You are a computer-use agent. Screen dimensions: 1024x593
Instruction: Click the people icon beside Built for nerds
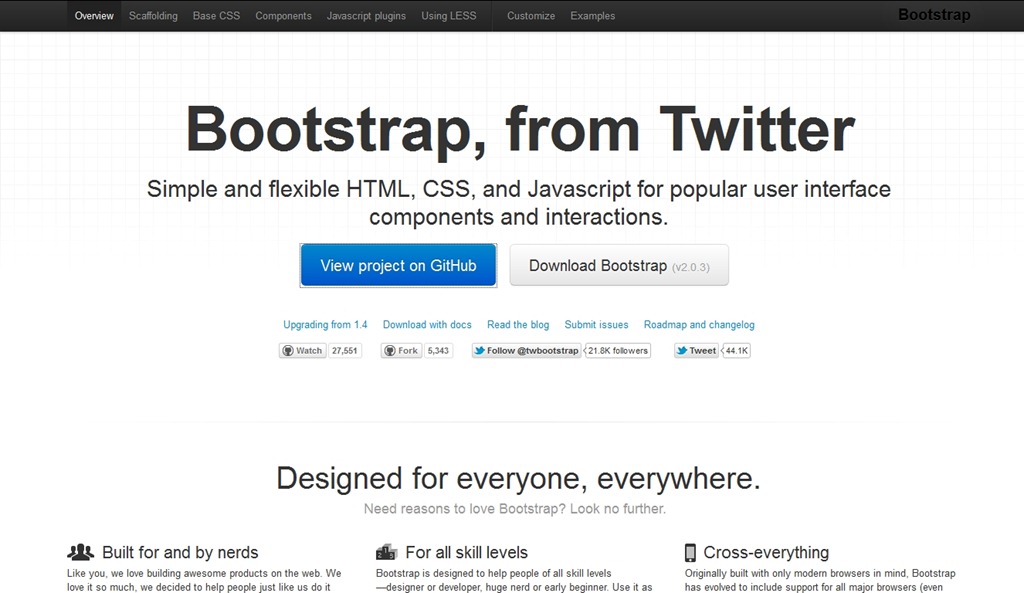pos(80,553)
